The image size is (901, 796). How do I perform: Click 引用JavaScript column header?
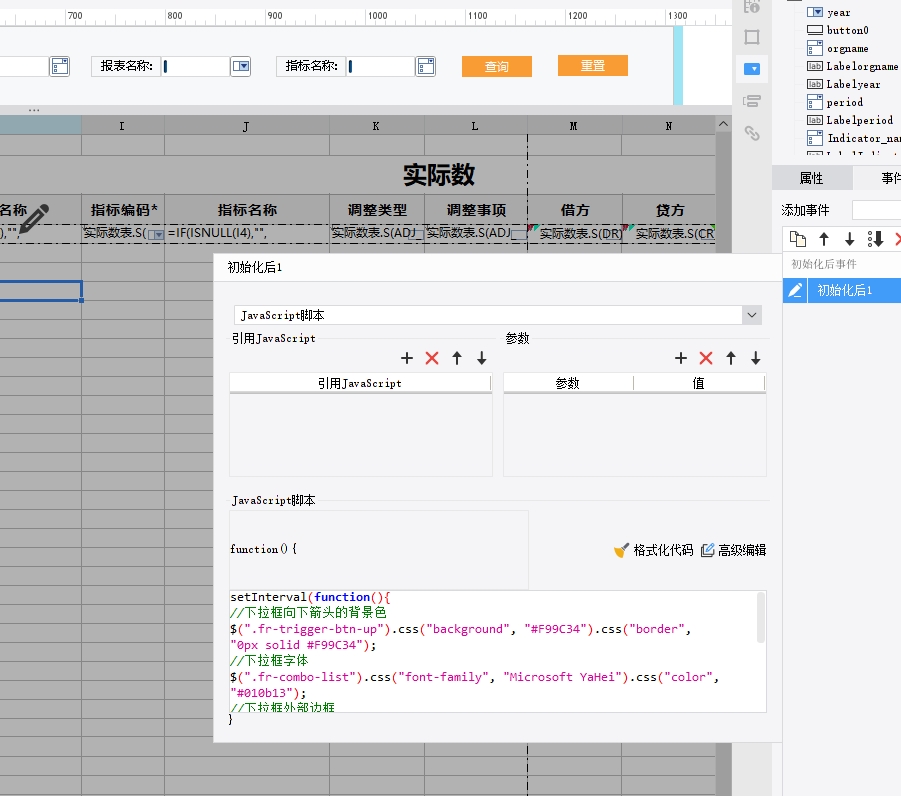point(360,383)
